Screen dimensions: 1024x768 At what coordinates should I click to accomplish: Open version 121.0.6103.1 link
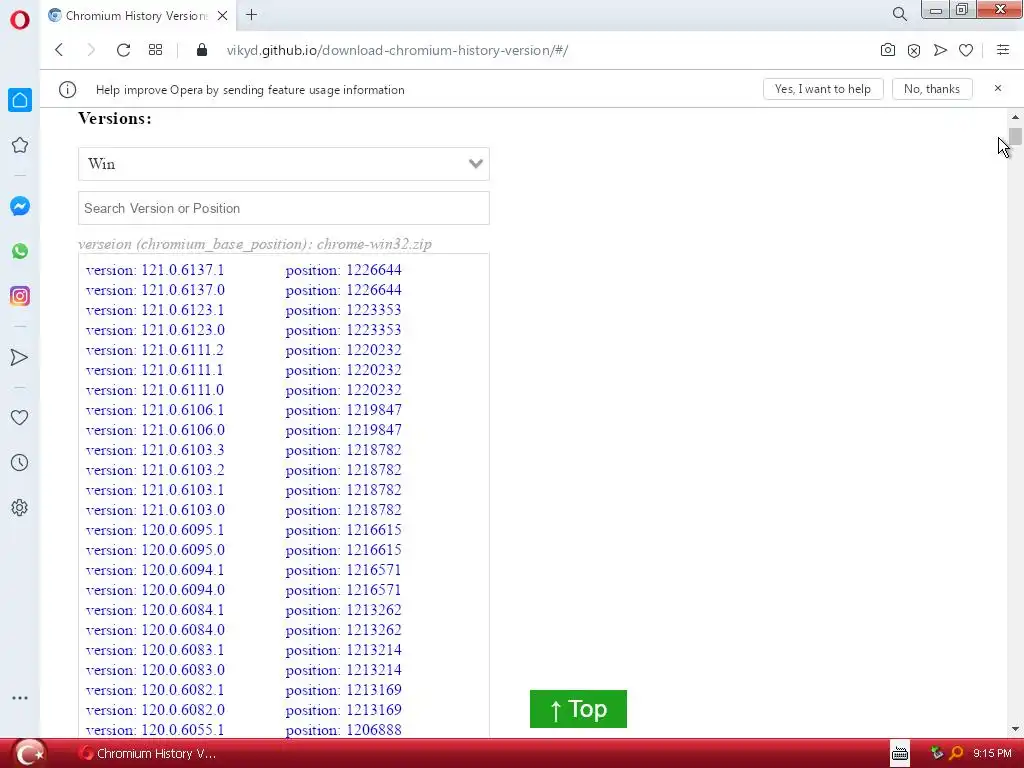click(155, 490)
